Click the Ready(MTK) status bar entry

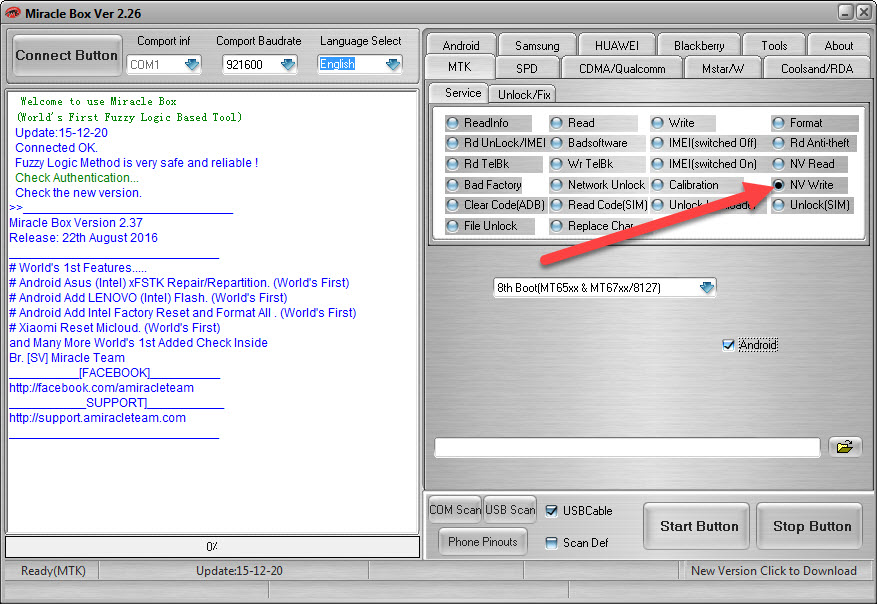(53, 570)
